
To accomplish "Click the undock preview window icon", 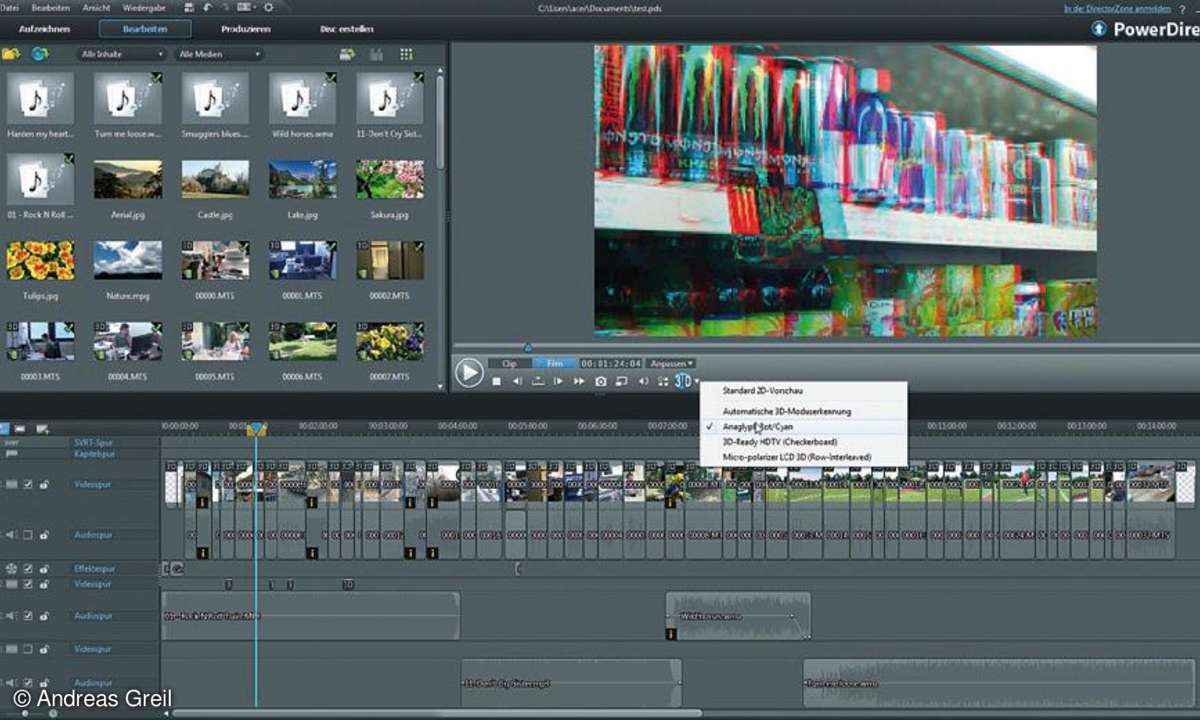I will click(663, 381).
